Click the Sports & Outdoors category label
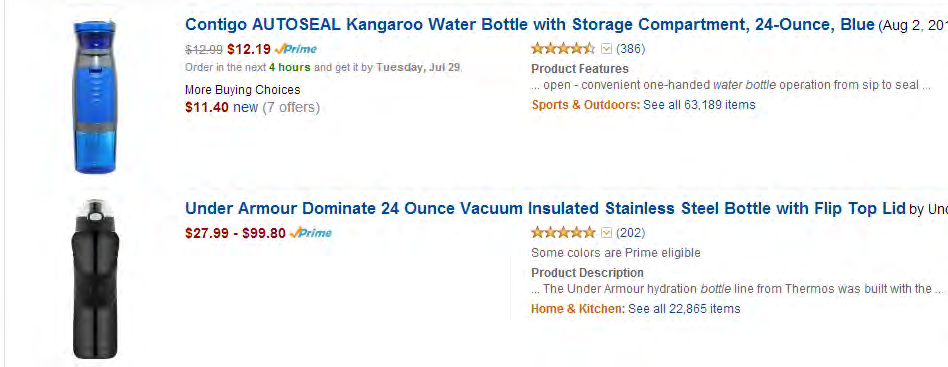The height and width of the screenshot is (367, 948). 585,105
